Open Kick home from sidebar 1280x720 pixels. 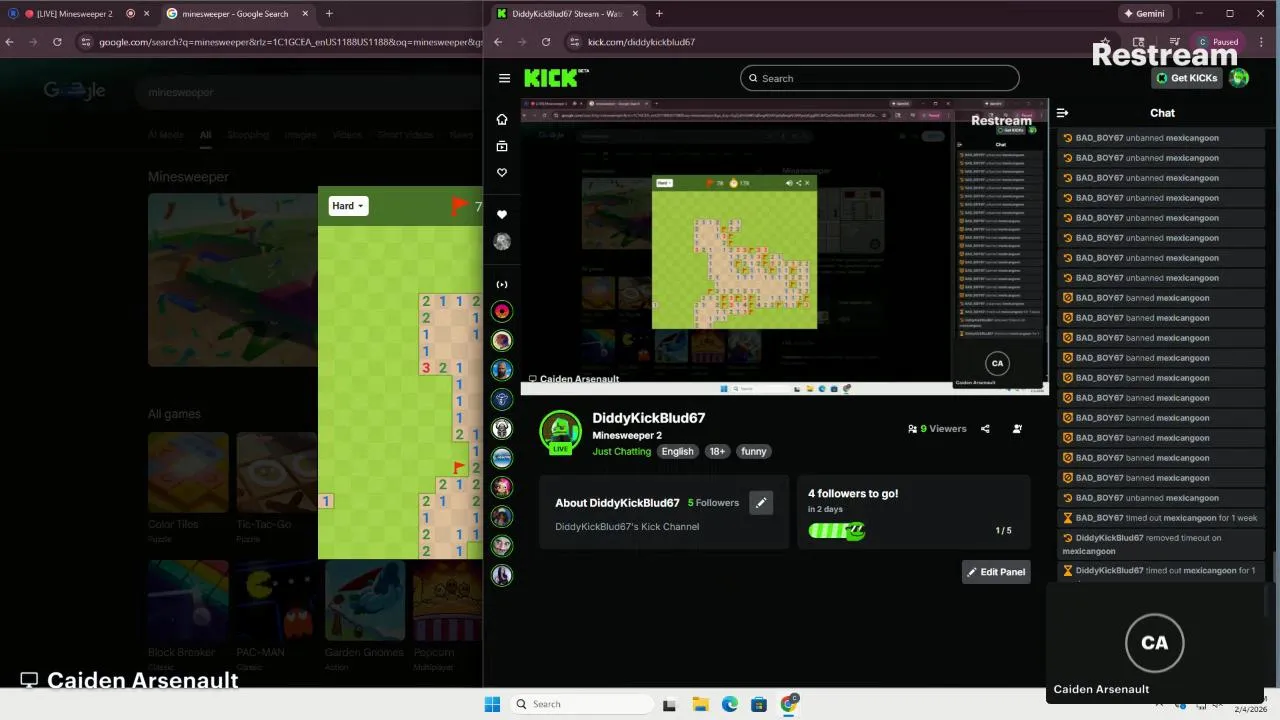[502, 119]
